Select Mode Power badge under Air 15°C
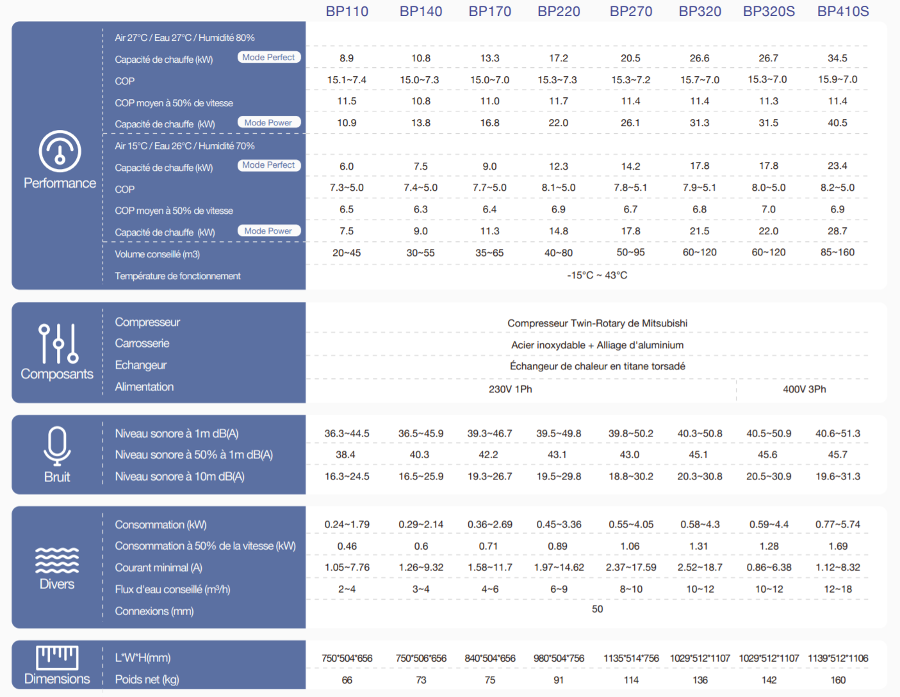 click(268, 231)
